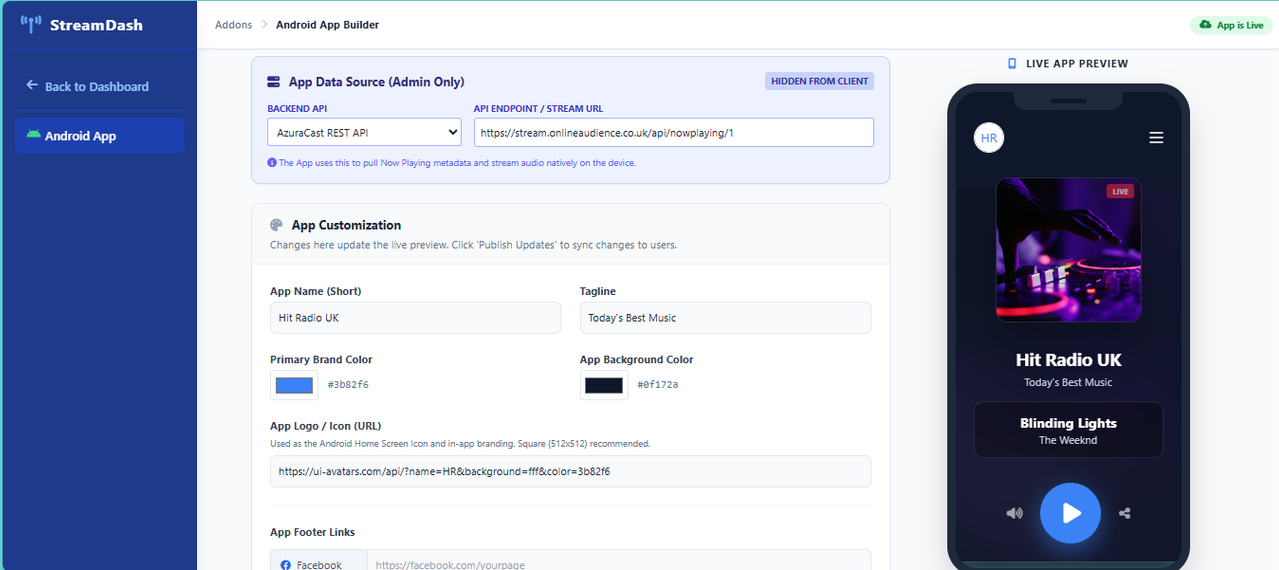Open the Backend API dropdown

click(364, 132)
